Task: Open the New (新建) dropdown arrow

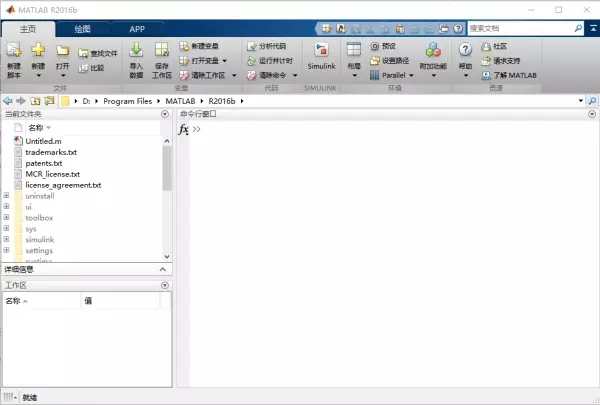Action: tap(38, 75)
